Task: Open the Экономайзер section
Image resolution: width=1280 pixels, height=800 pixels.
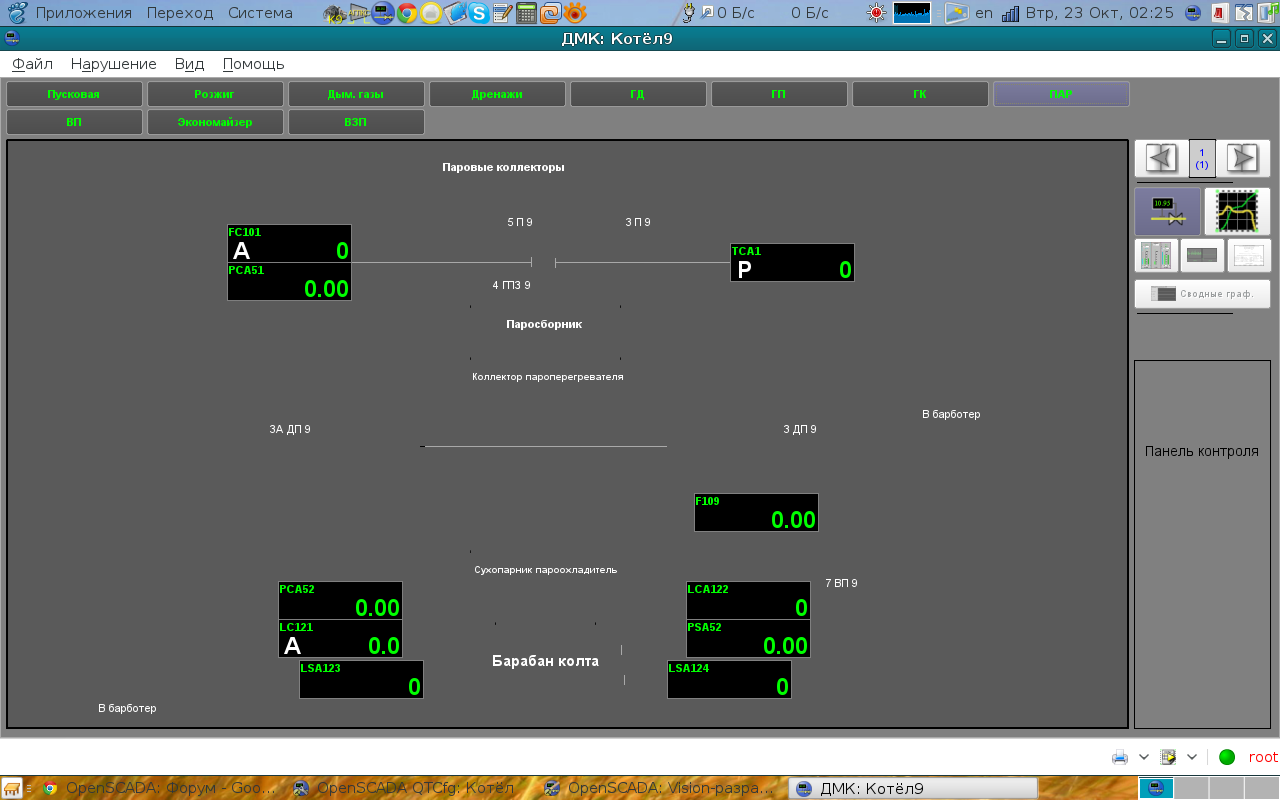Action: (215, 122)
